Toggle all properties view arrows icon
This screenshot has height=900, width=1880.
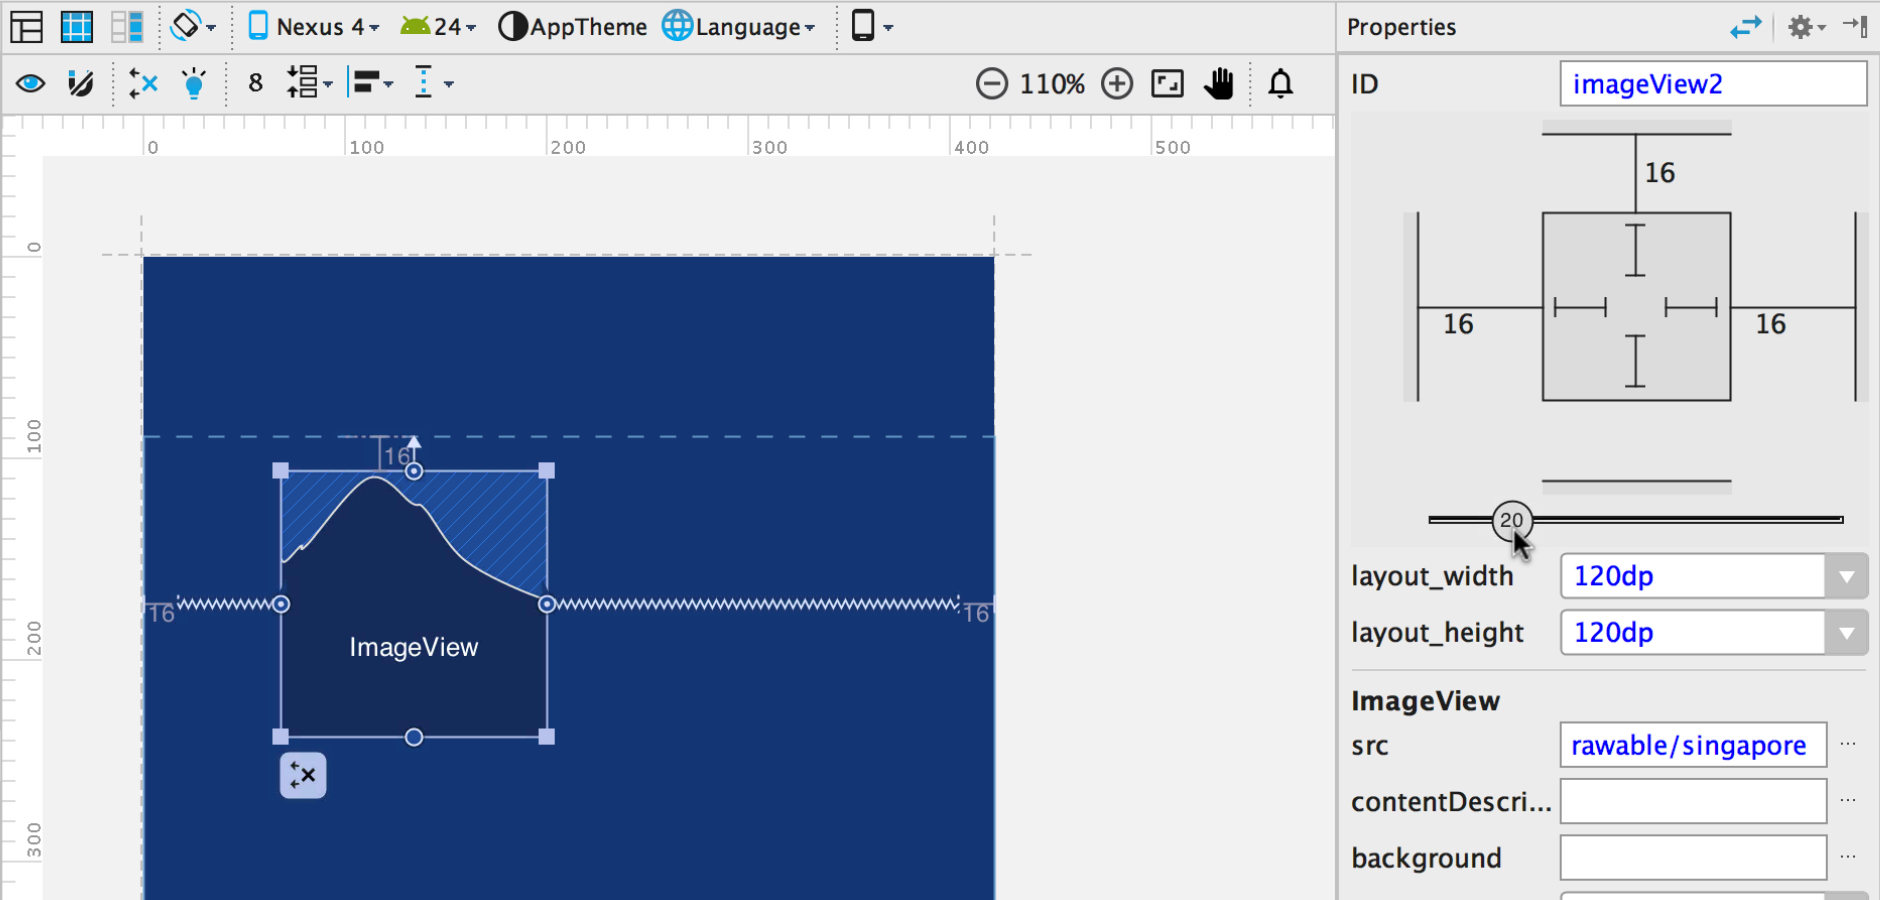[1745, 27]
